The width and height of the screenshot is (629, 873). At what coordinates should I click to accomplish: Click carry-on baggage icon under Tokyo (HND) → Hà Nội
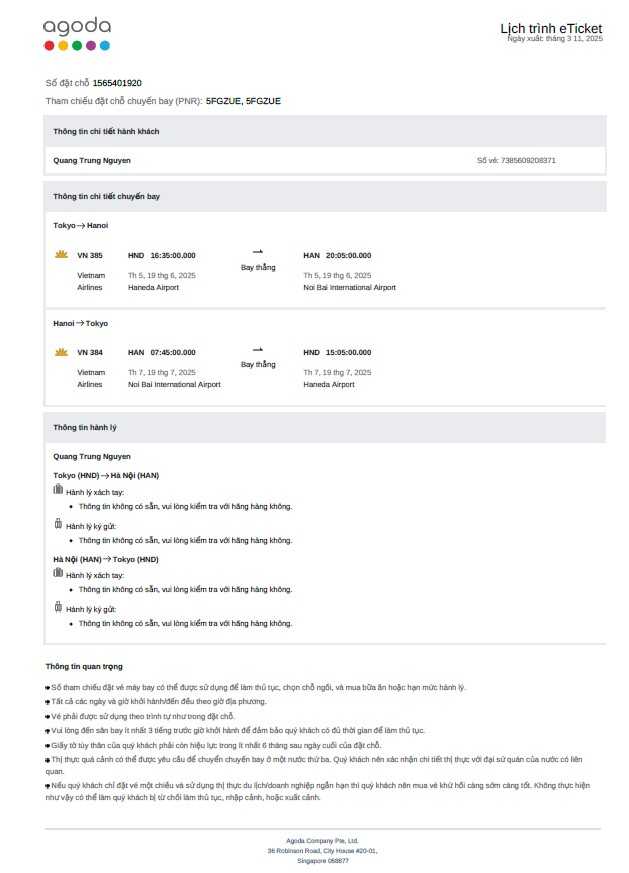58,490
